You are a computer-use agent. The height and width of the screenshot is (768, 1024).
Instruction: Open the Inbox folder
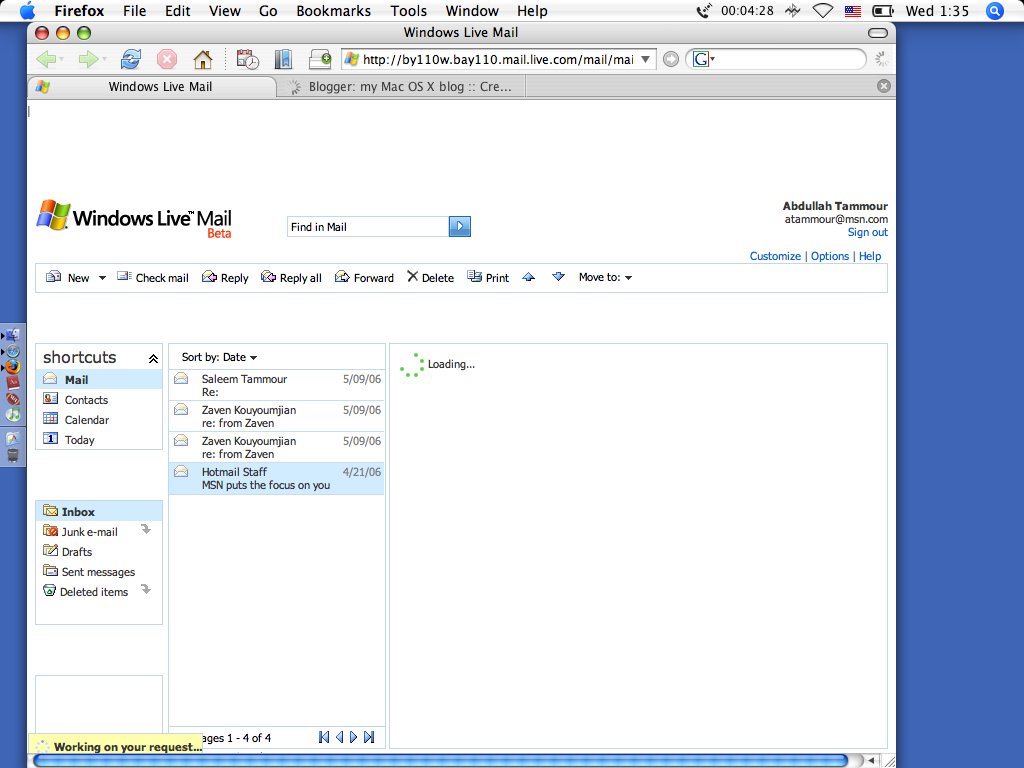(99, 511)
